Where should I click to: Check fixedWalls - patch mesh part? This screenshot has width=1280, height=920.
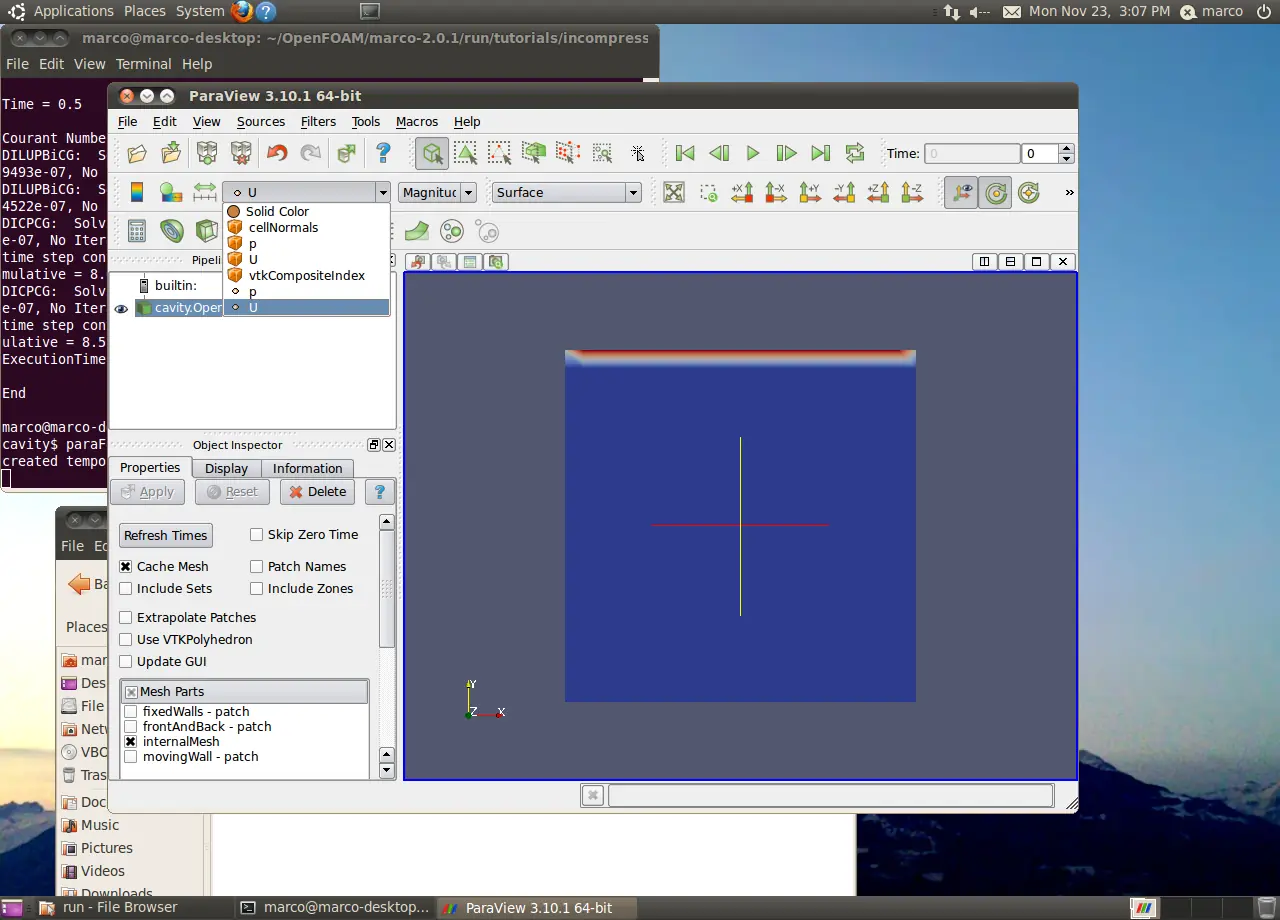(x=131, y=712)
